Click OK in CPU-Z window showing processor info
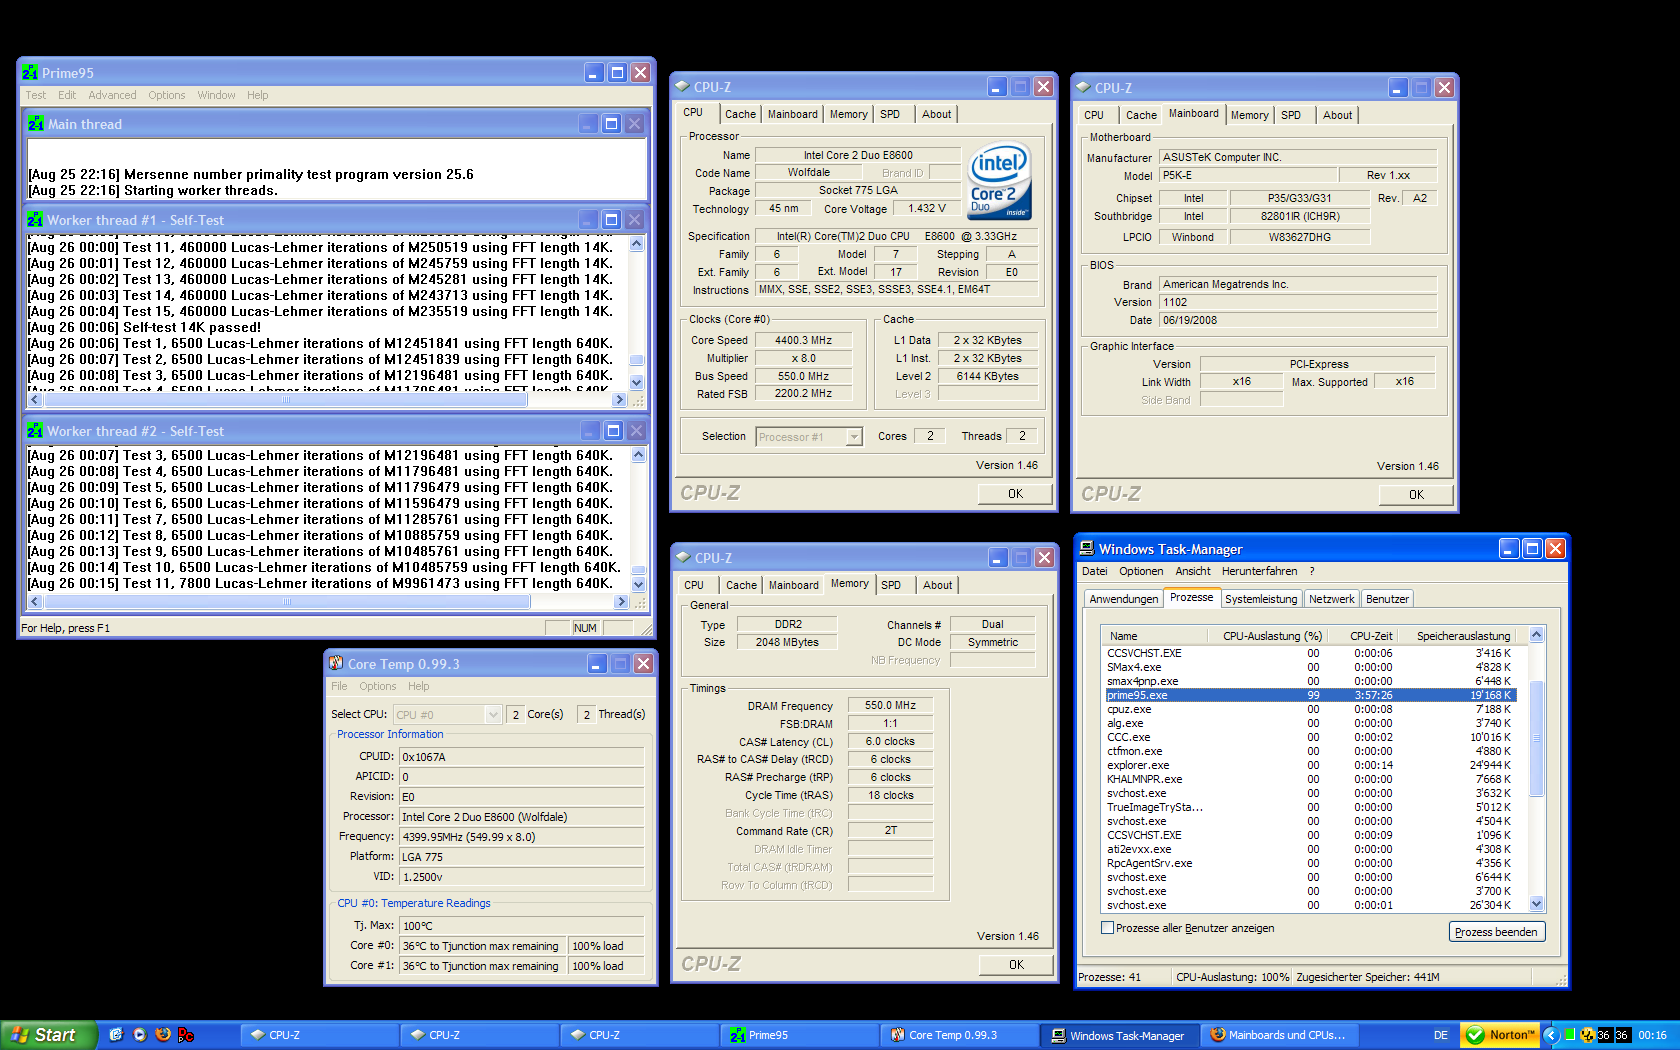This screenshot has width=1680, height=1050. [x=1015, y=494]
